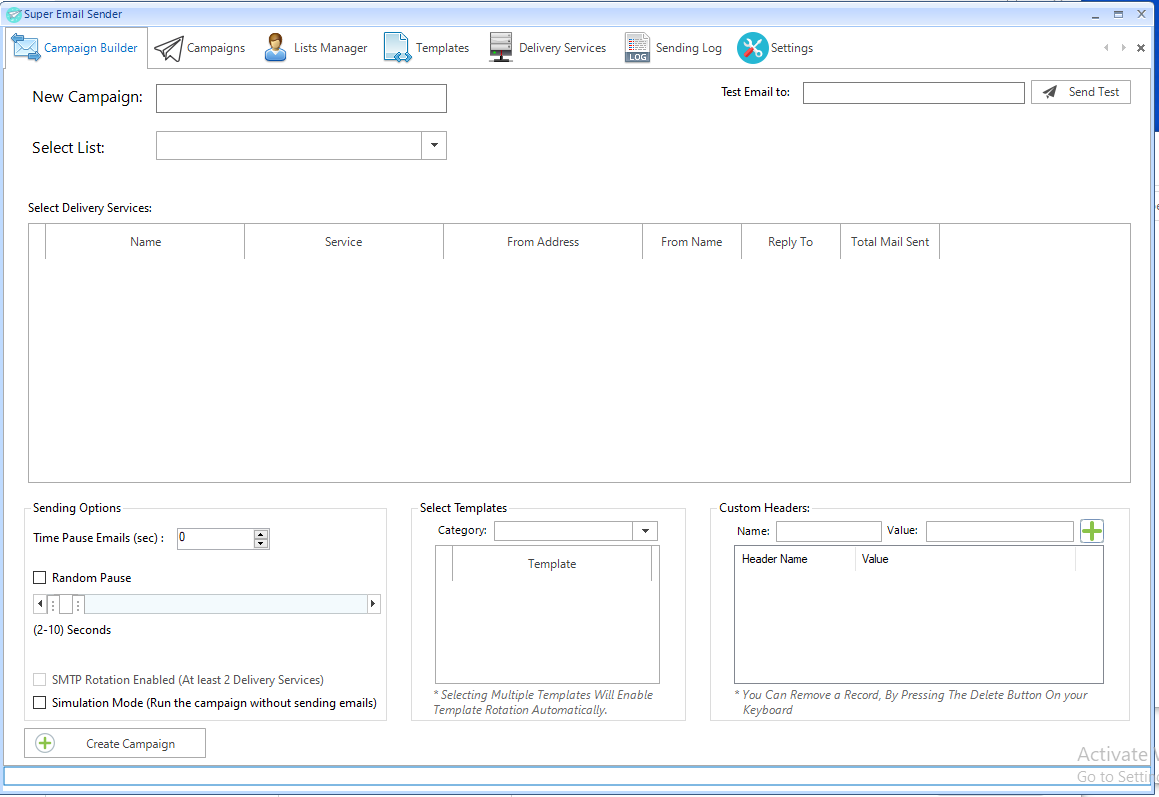Click the New Campaign name field

[301, 98]
